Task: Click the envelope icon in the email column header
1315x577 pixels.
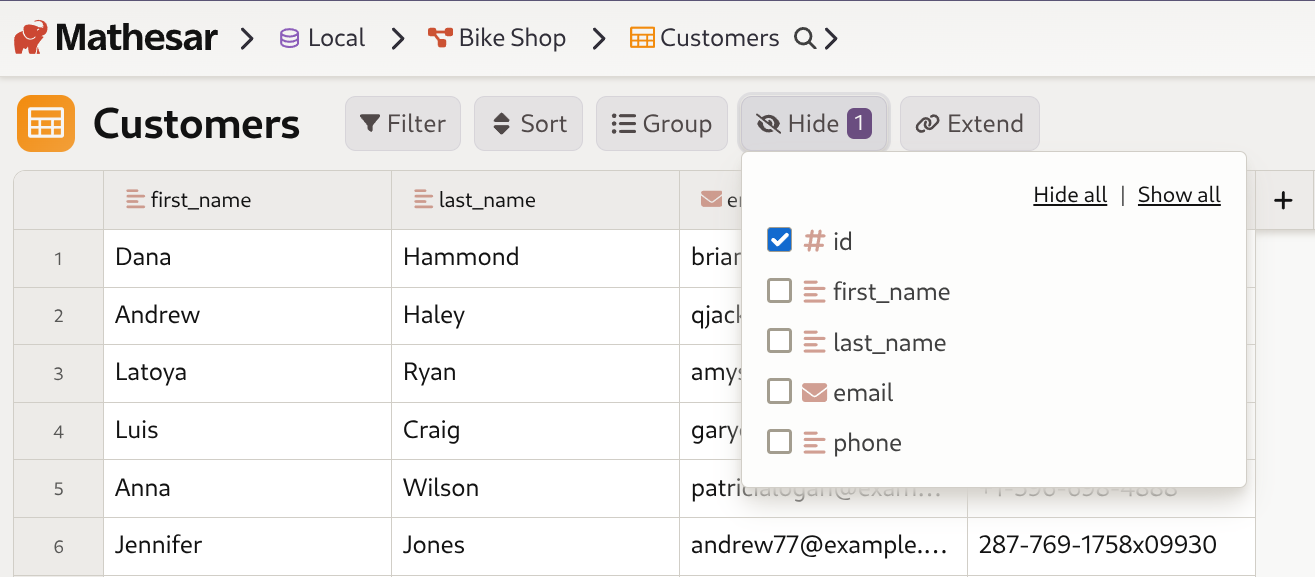Action: [711, 199]
